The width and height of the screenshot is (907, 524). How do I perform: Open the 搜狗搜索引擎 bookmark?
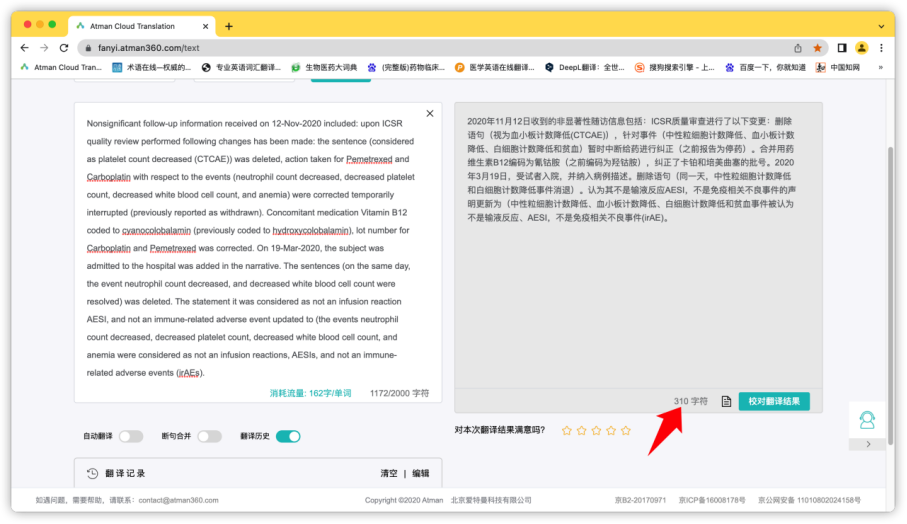coord(674,68)
